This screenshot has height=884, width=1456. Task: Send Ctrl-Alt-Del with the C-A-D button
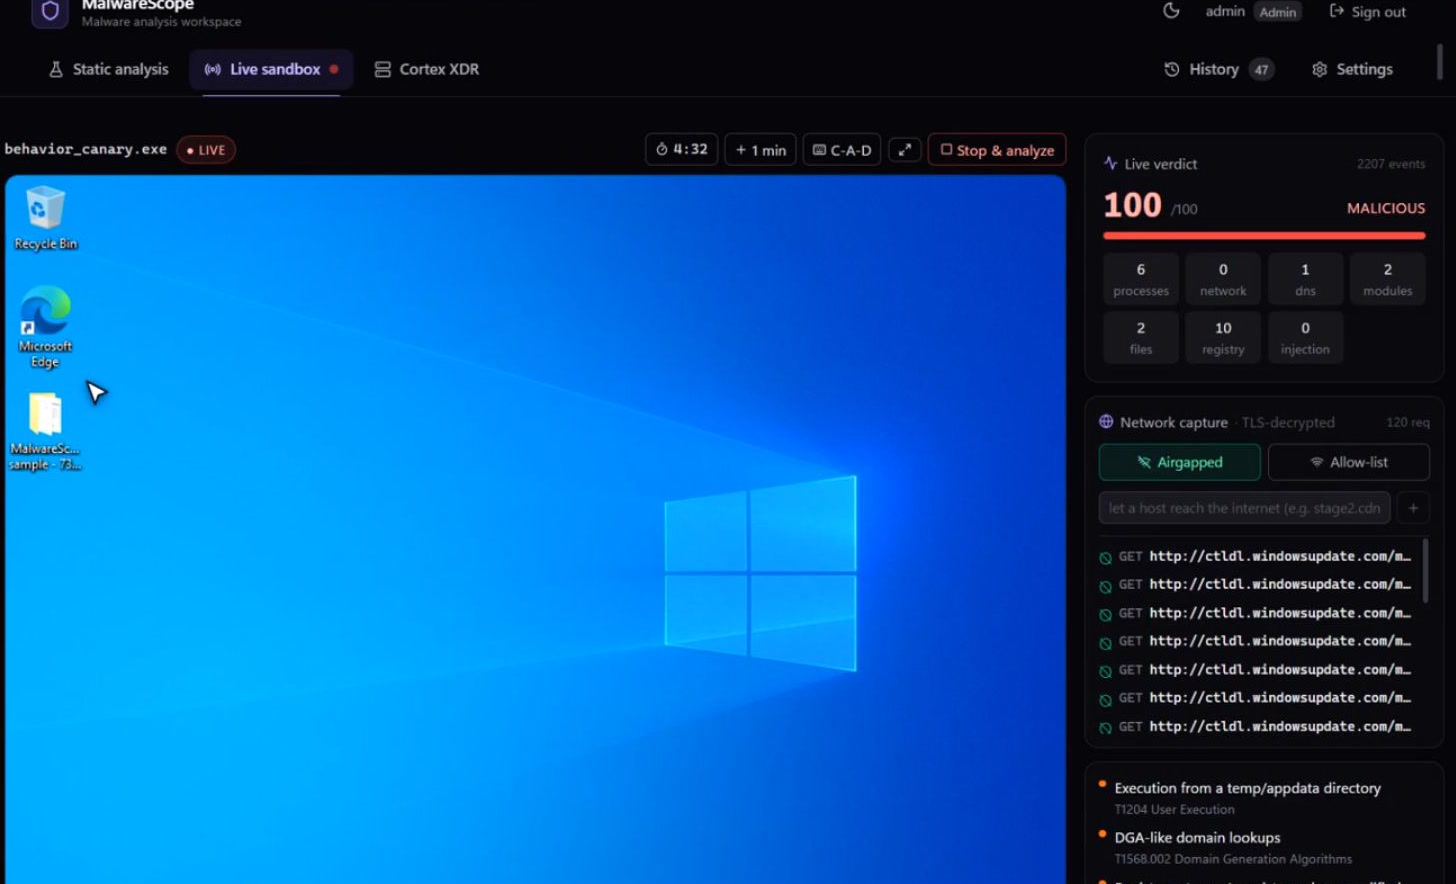coord(842,150)
